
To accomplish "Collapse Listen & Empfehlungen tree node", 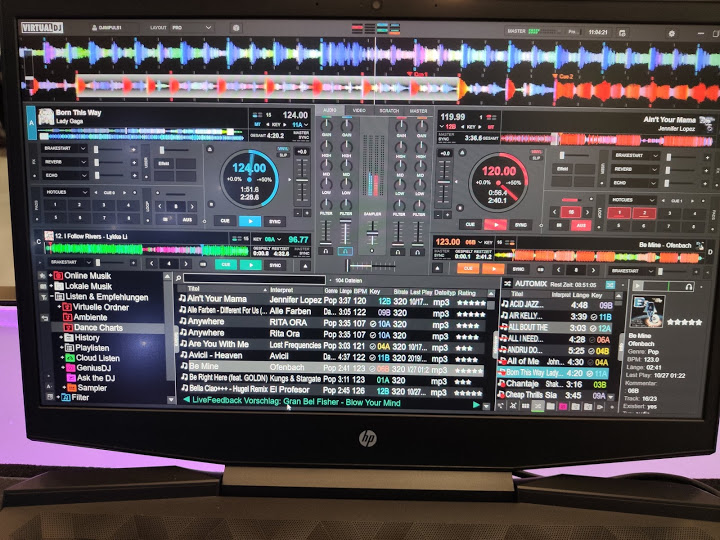I will (x=51, y=296).
